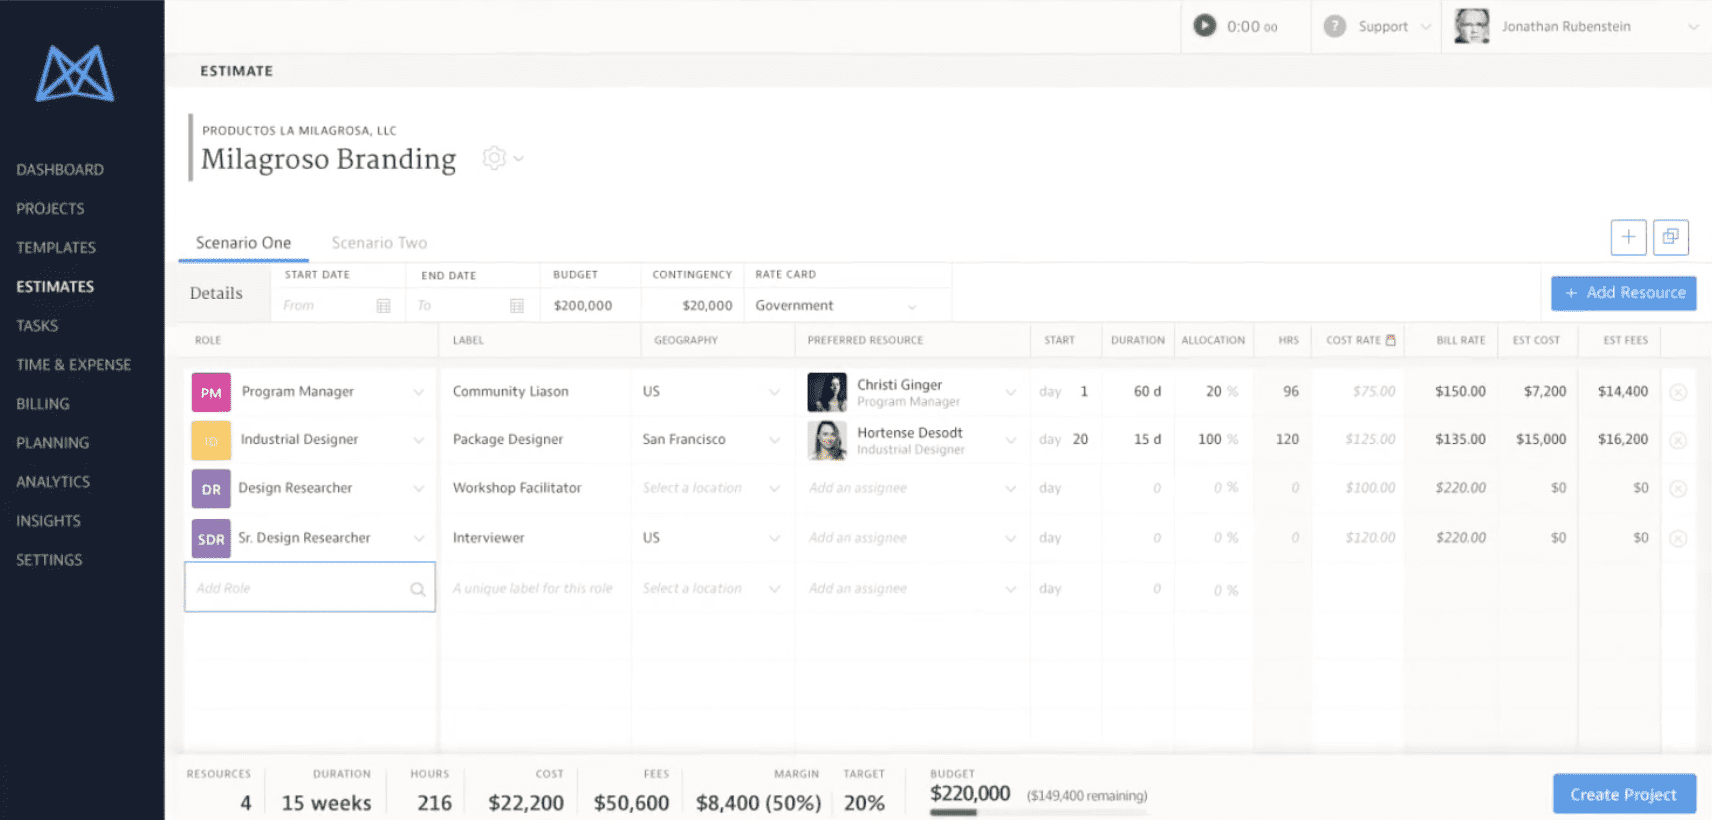Screen dimensions: 1712x820
Task: Click the duplicate scenario icon
Action: point(1670,237)
